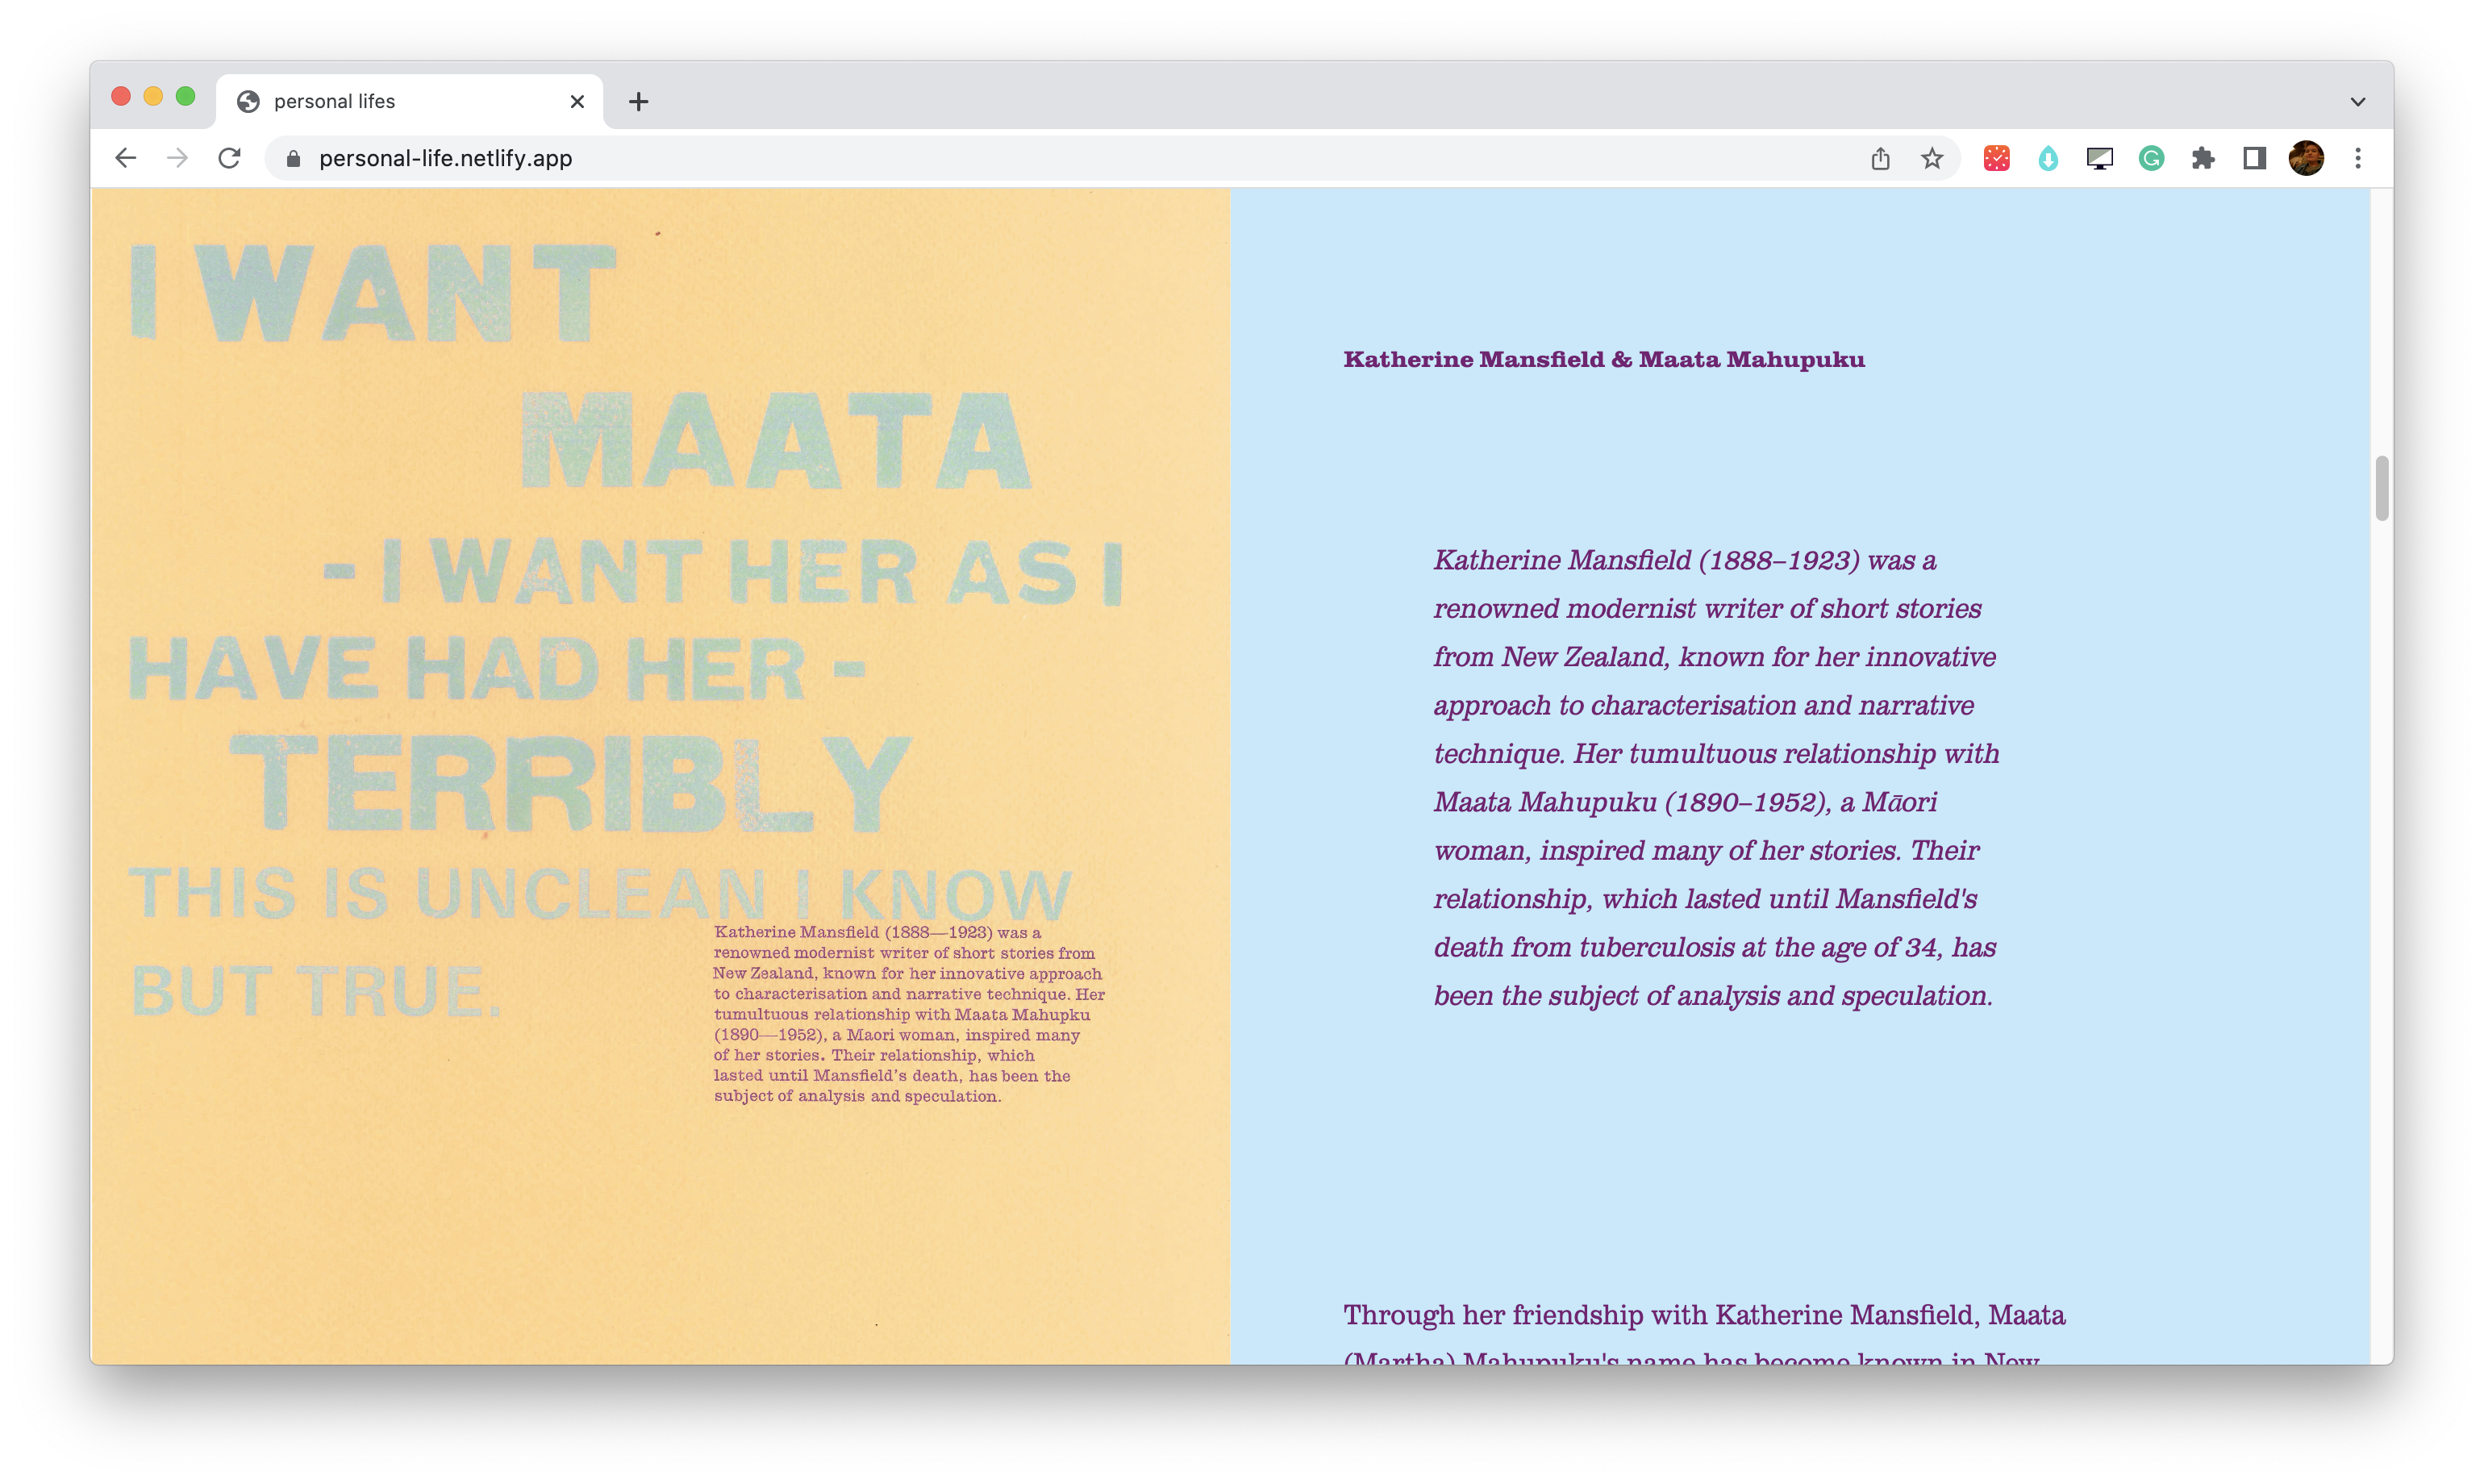The width and height of the screenshot is (2484, 1484).
Task: Click the forward navigation arrow
Action: [x=177, y=158]
